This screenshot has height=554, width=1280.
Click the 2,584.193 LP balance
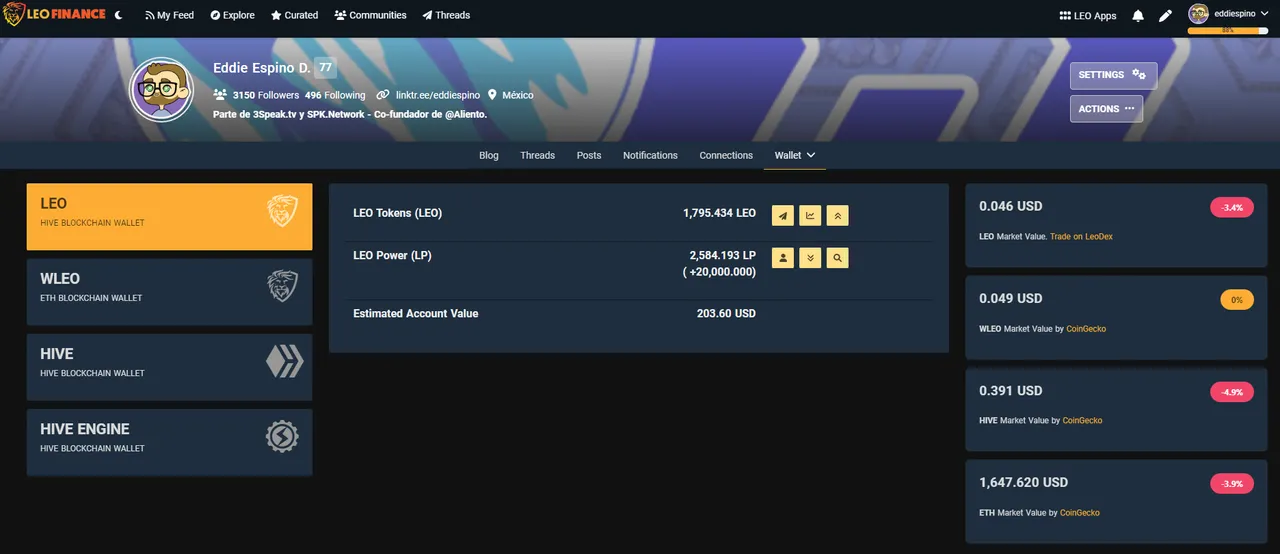722,256
